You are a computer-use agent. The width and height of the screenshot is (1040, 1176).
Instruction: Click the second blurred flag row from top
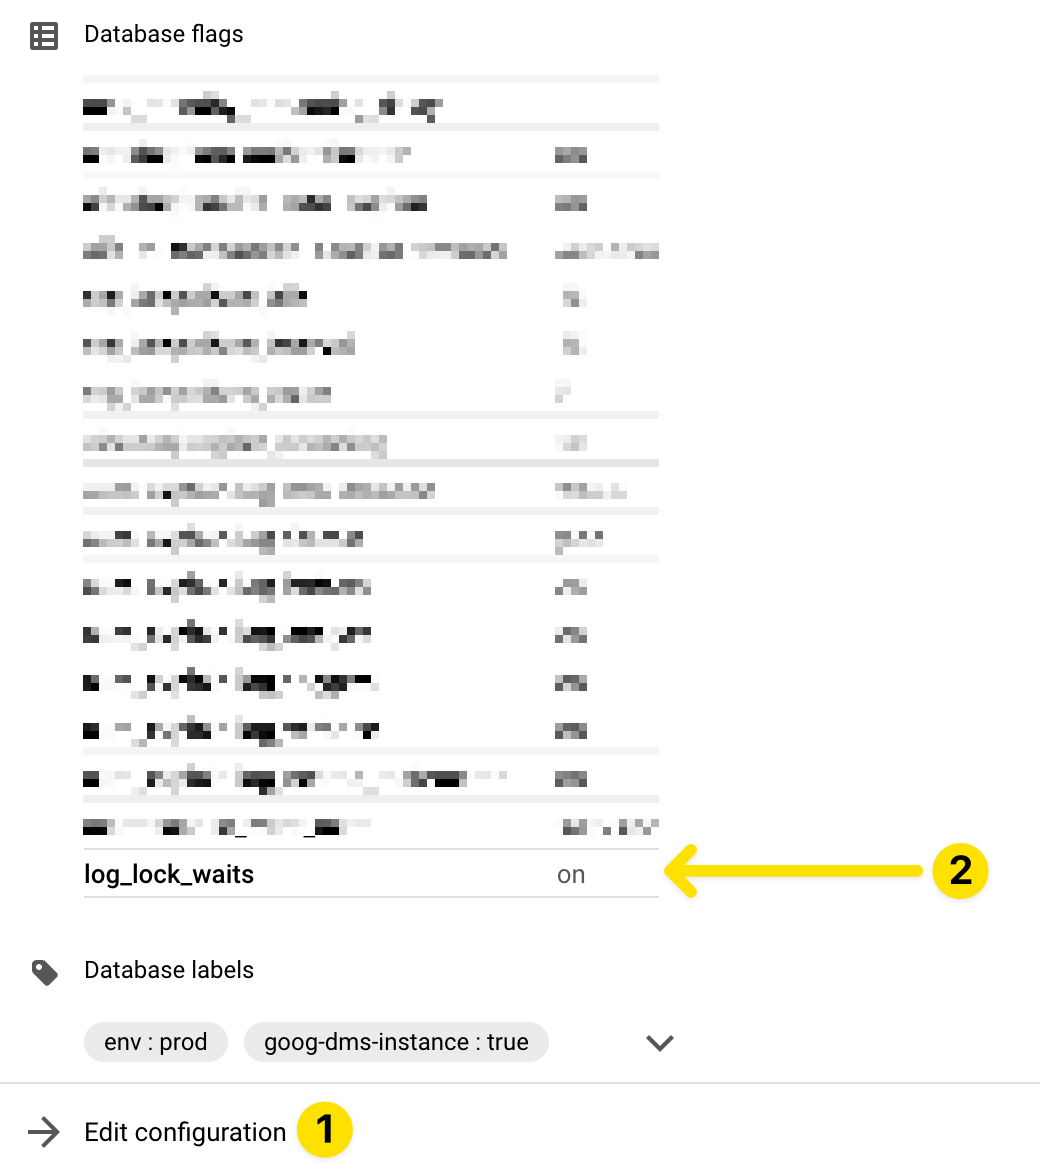click(x=246, y=155)
